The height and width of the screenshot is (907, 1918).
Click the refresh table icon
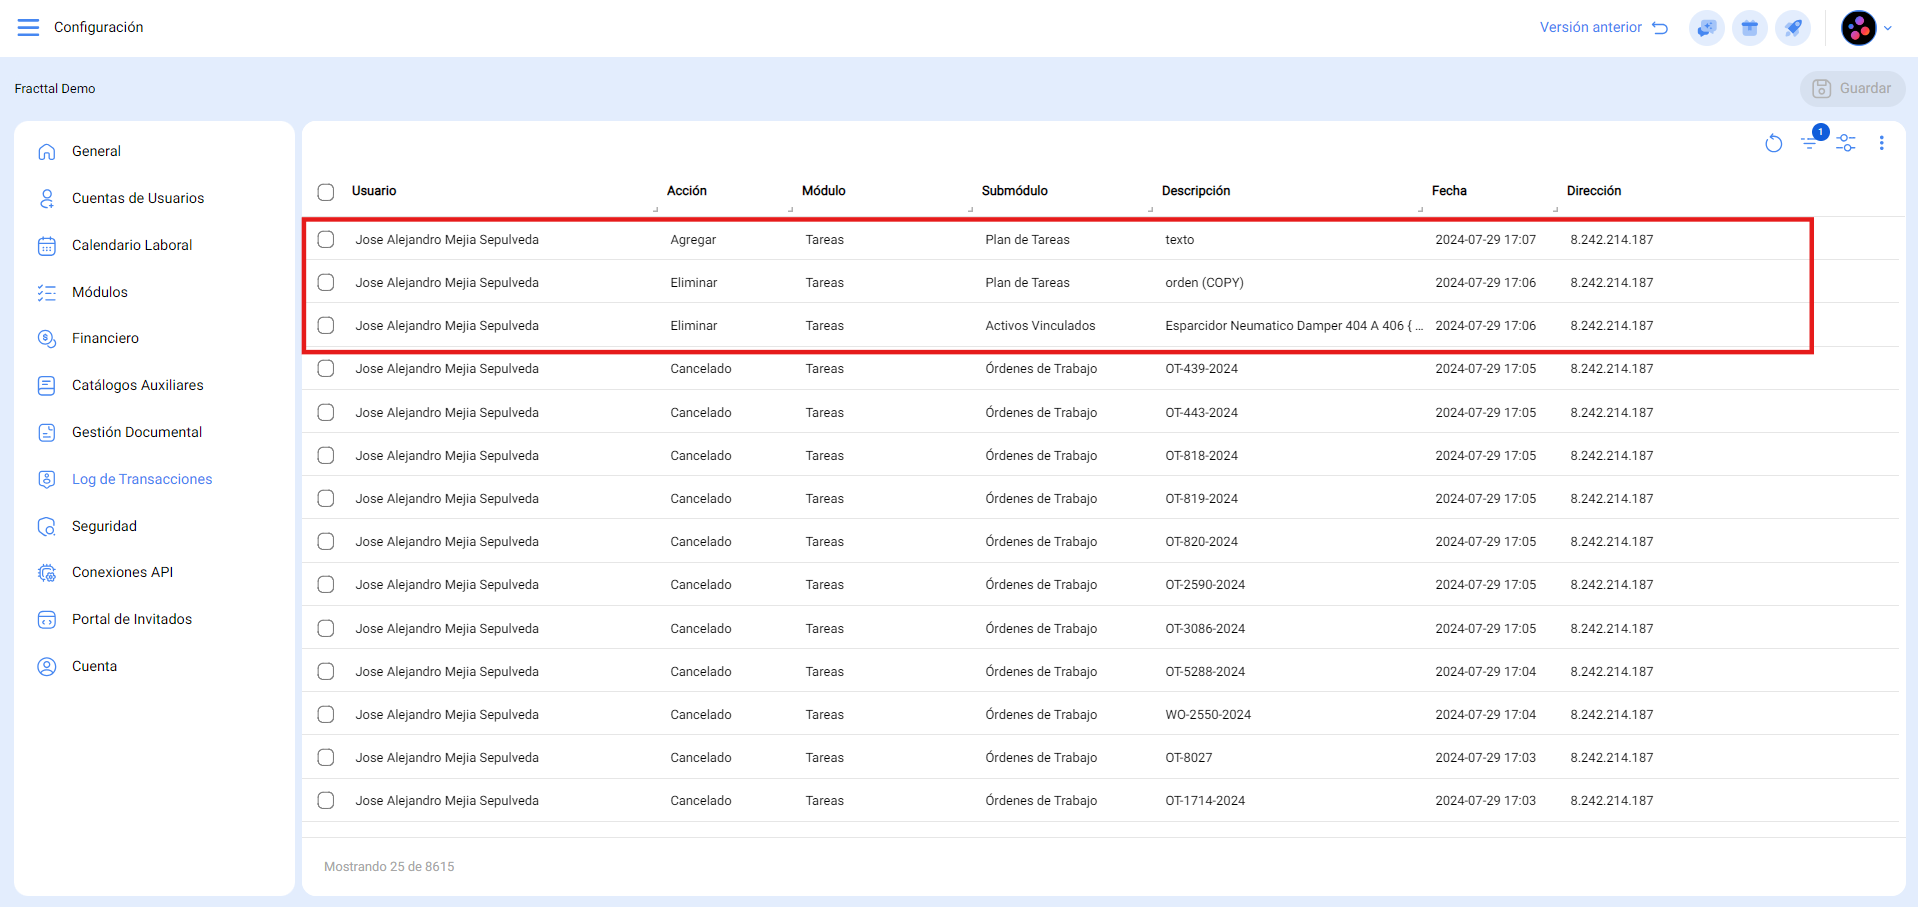point(1773,144)
